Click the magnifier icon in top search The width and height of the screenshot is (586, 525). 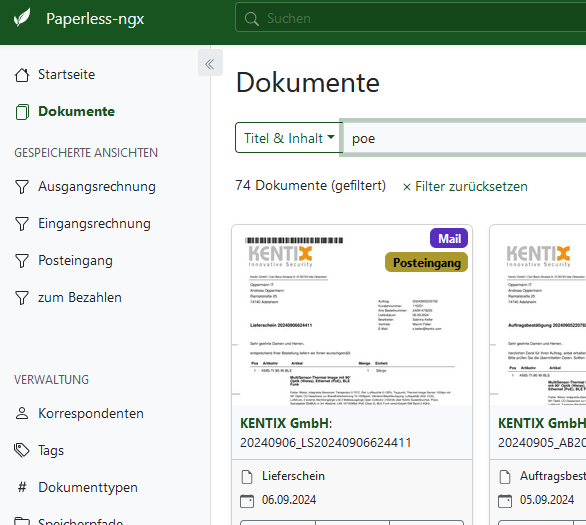click(x=252, y=19)
